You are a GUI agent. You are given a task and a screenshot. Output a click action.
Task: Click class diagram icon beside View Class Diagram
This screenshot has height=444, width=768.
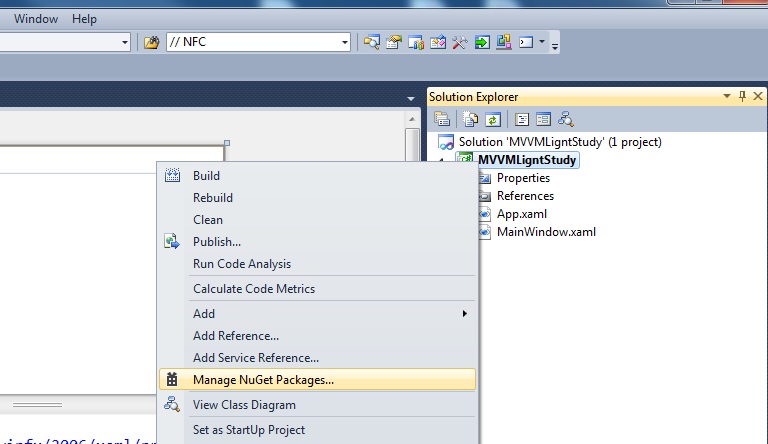(x=172, y=404)
